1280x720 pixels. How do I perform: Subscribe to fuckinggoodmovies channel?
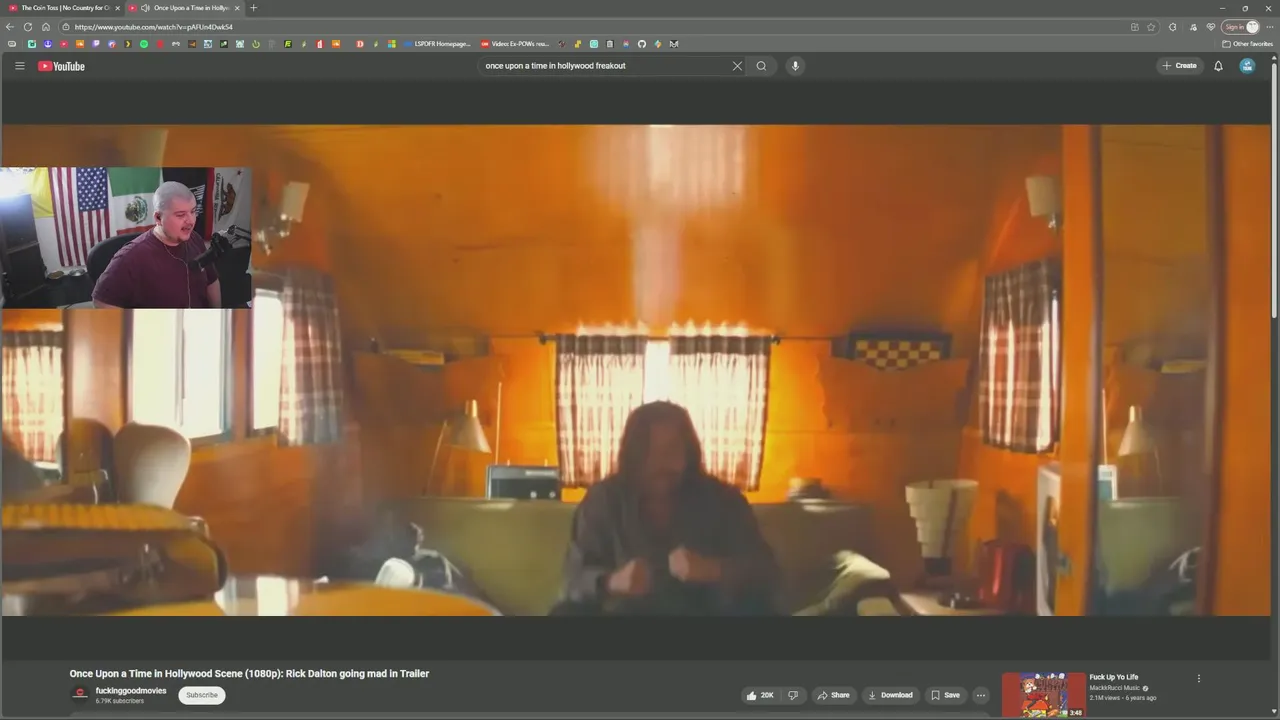click(x=202, y=695)
